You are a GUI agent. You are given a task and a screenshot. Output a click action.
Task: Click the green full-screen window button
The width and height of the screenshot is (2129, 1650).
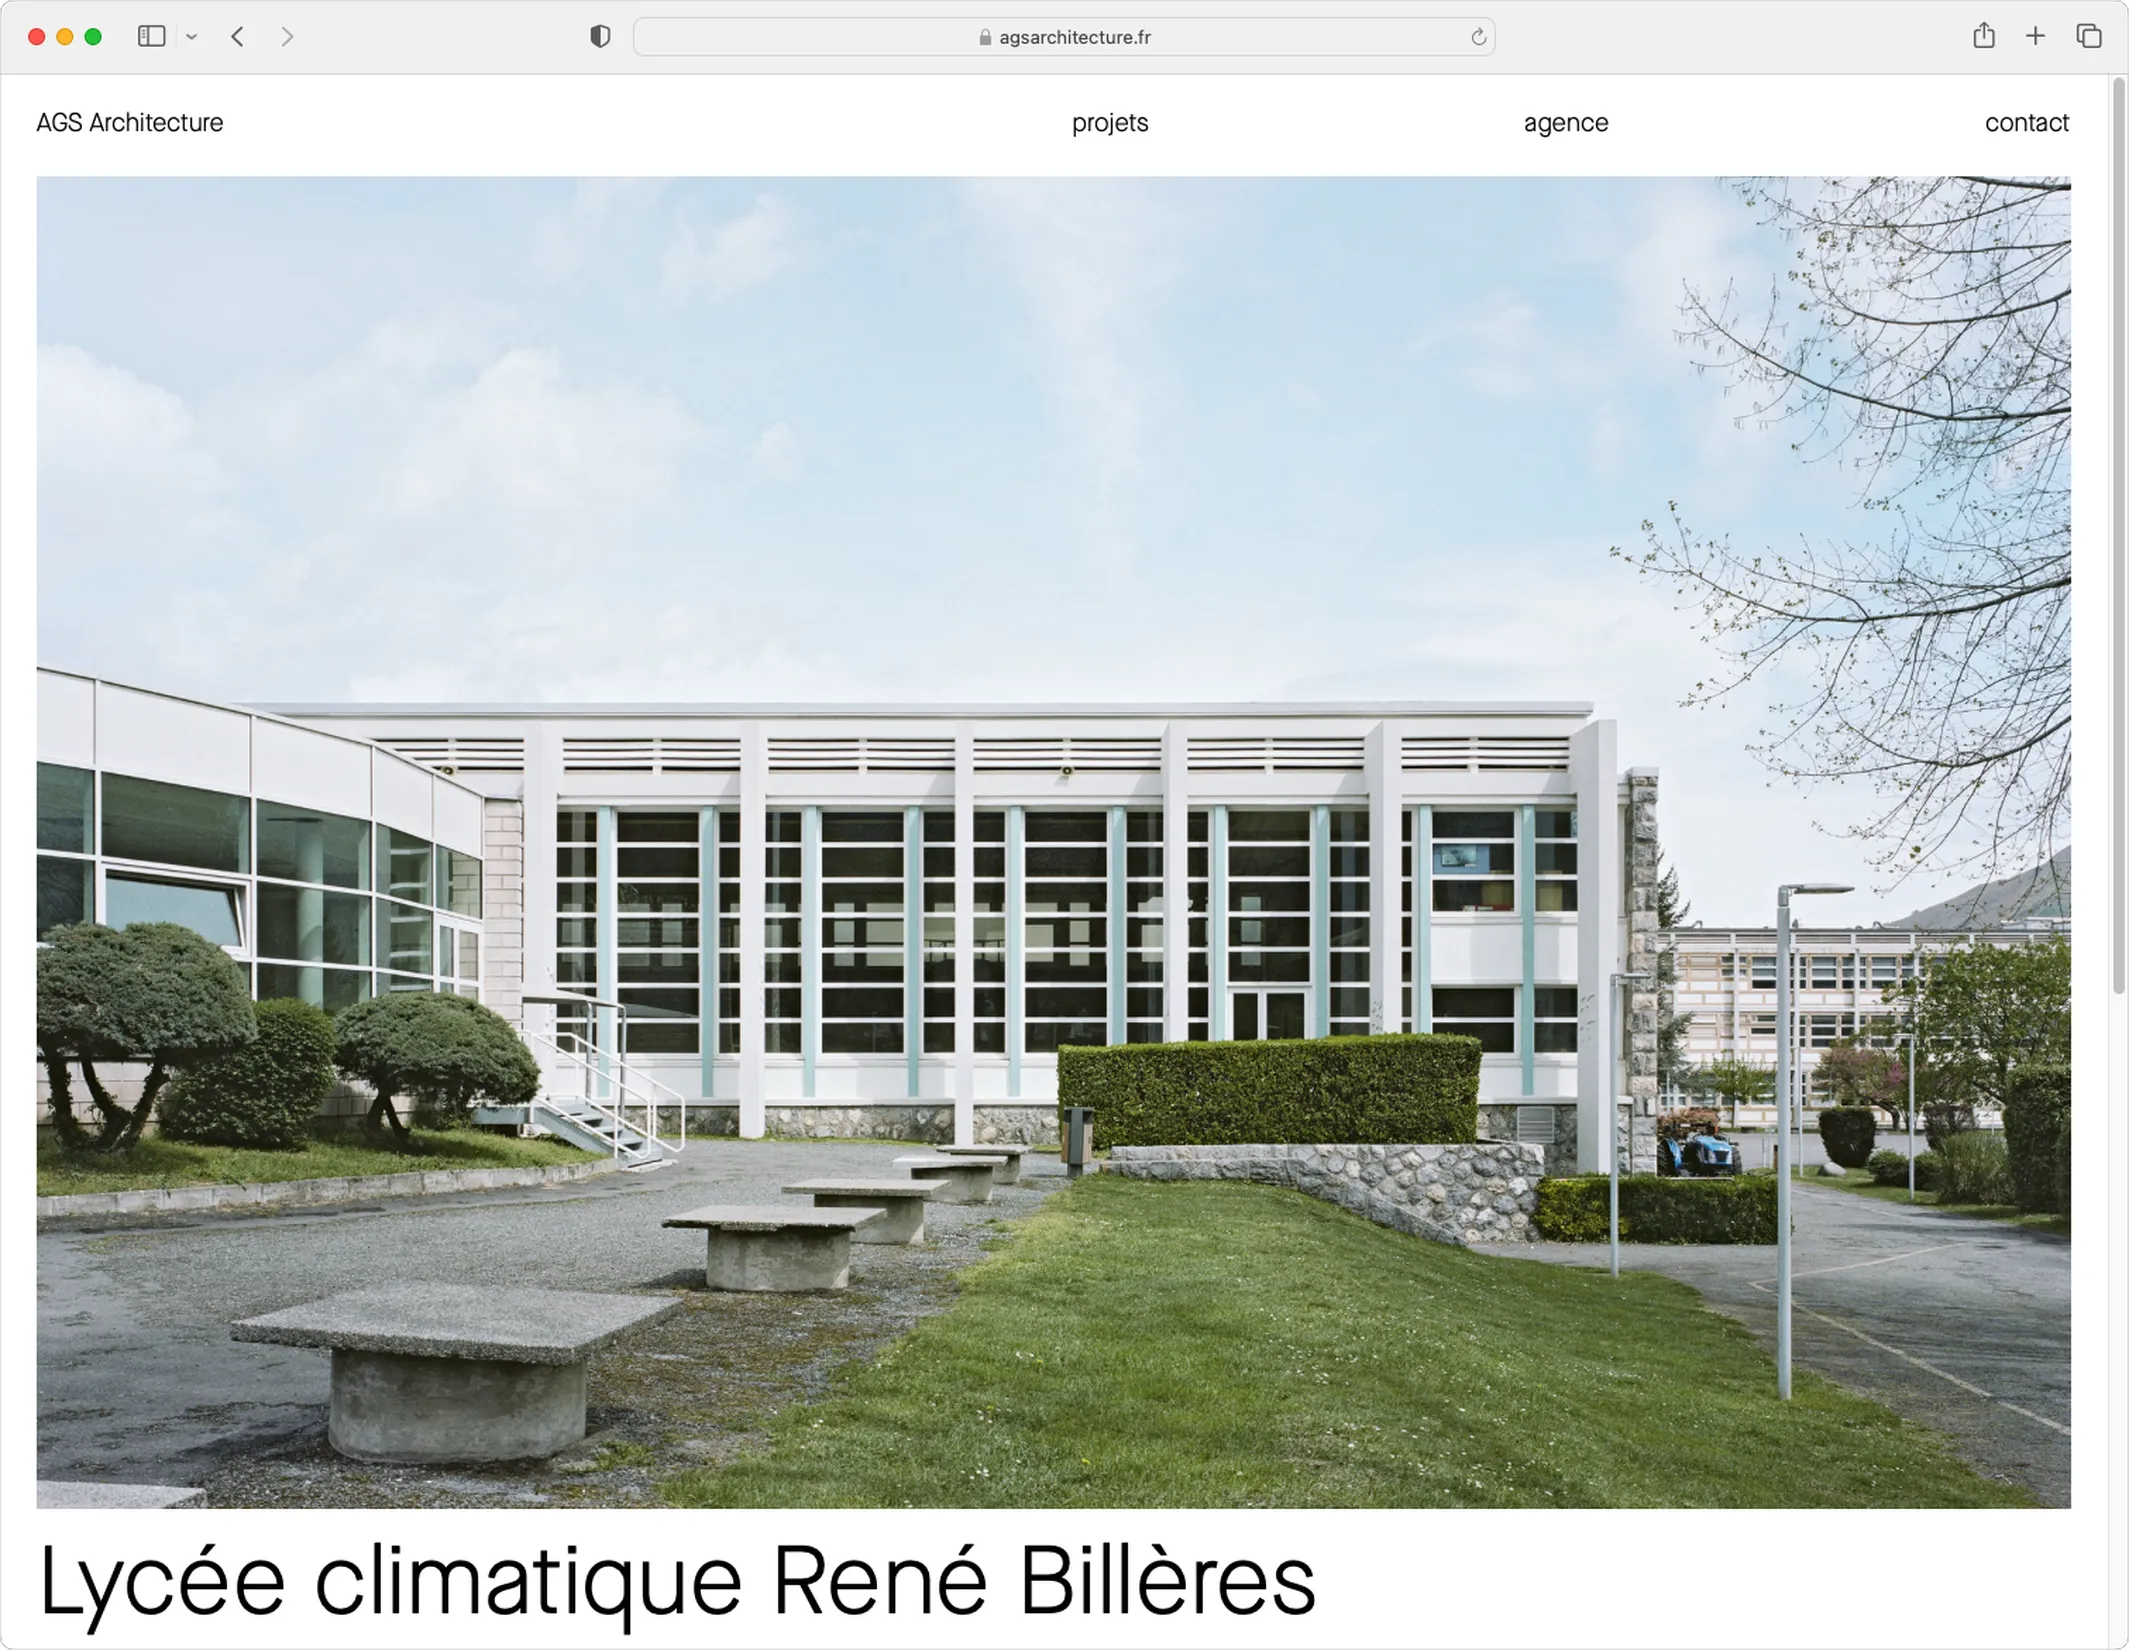tap(93, 37)
